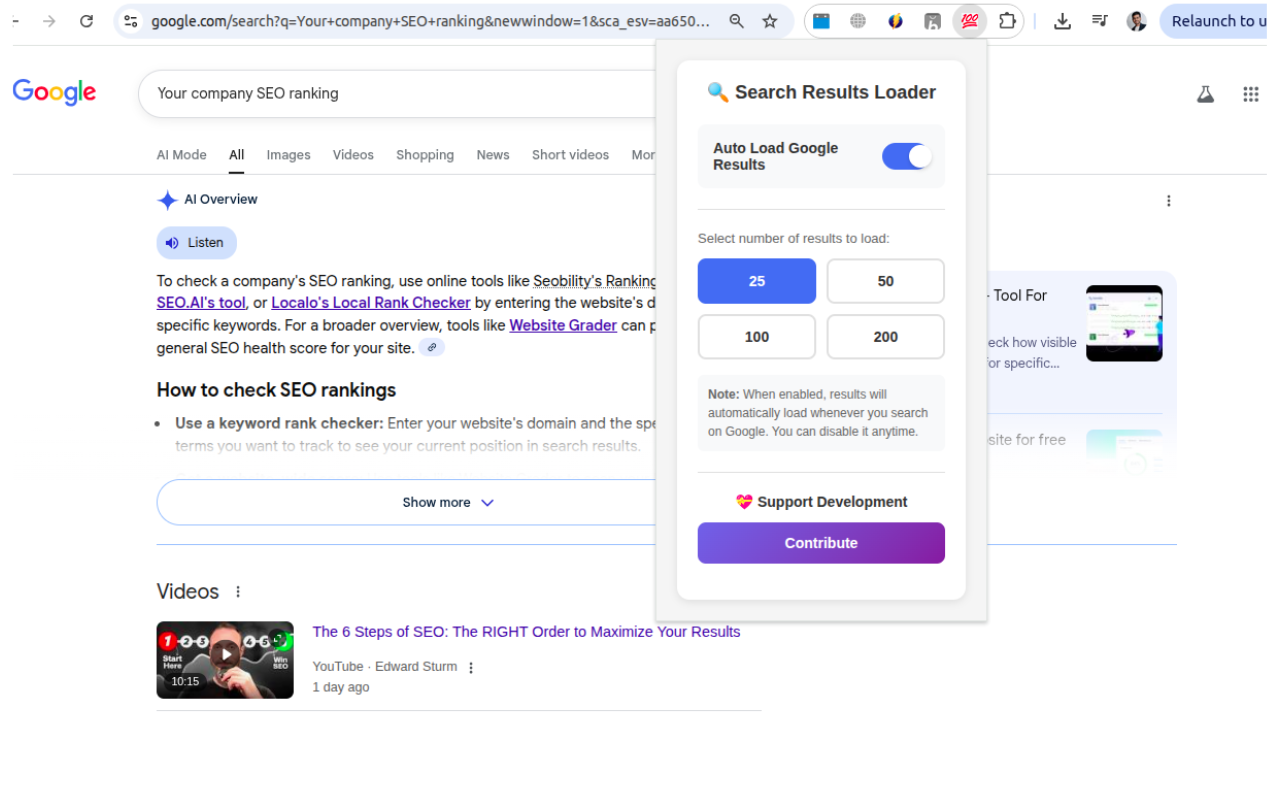Viewport: 1280px width, 800px height.
Task: Open the Website Grader link
Action: click(563, 325)
